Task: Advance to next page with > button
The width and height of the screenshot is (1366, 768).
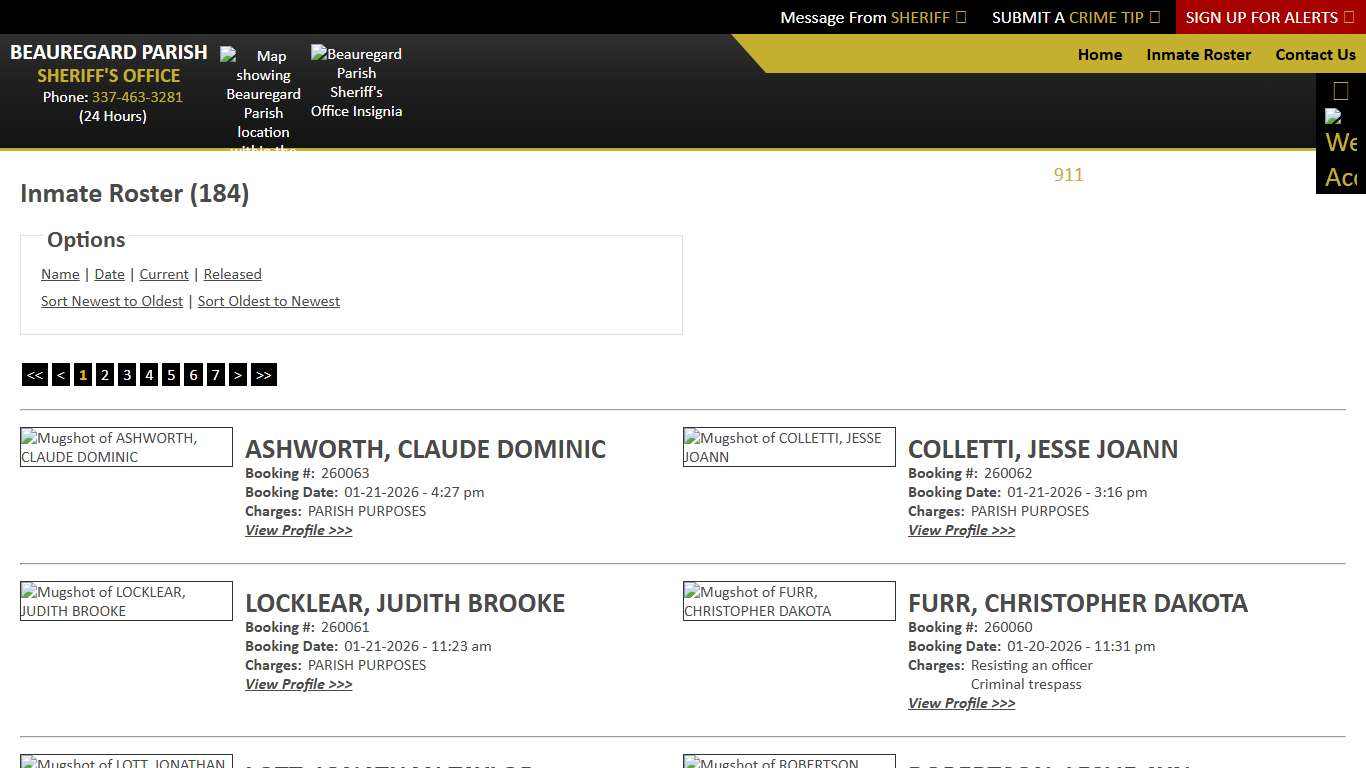Action: 237,375
